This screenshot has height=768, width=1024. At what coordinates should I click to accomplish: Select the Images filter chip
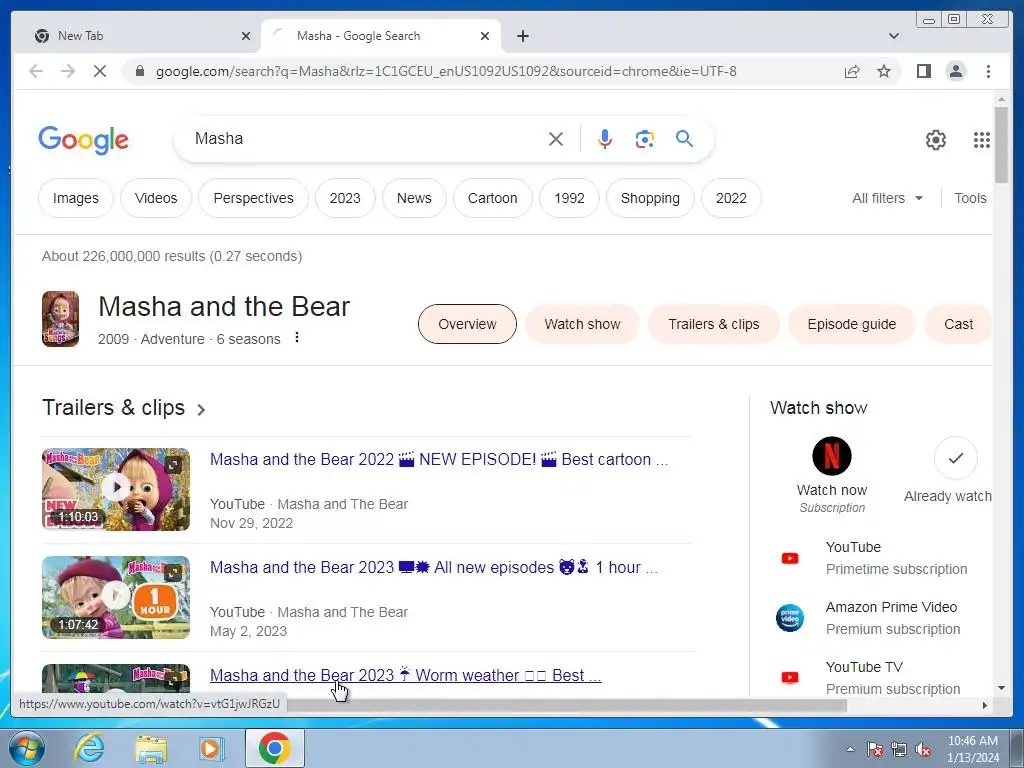76,198
